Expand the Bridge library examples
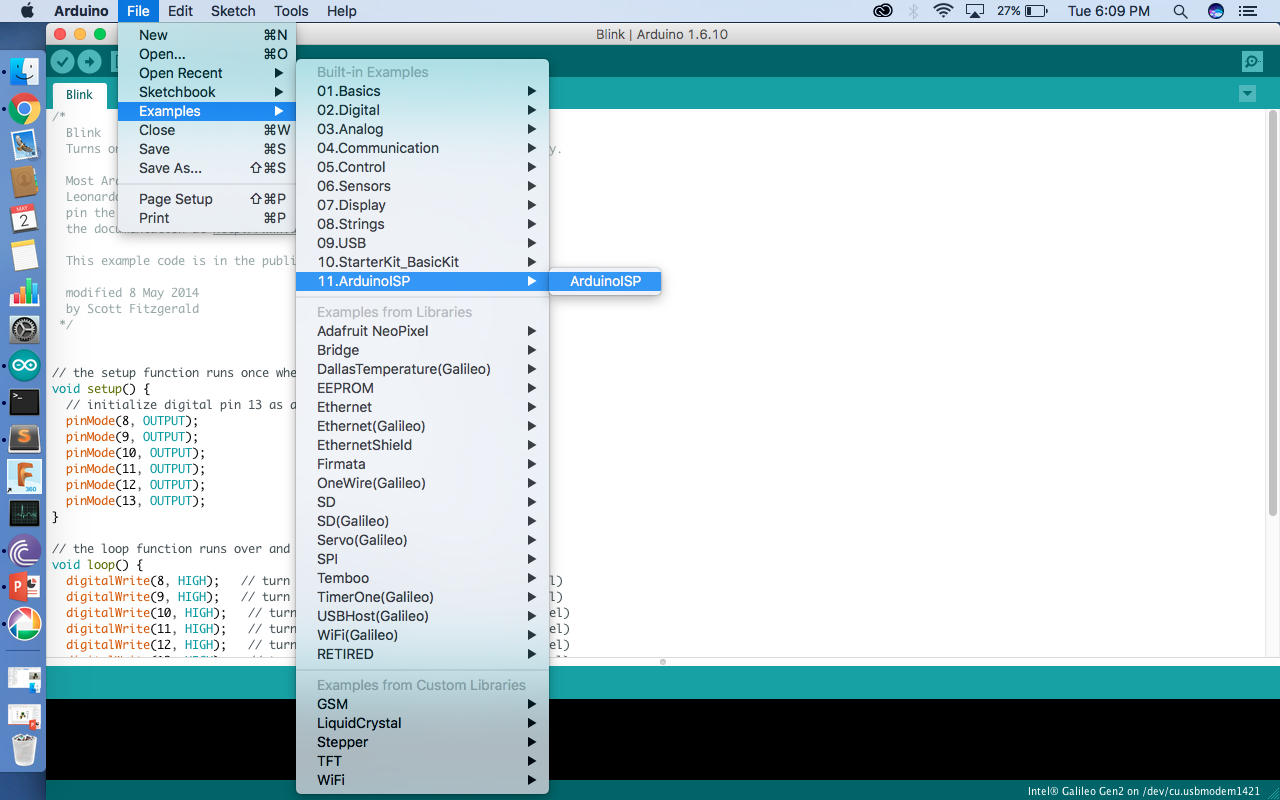The image size is (1280, 800). (422, 350)
